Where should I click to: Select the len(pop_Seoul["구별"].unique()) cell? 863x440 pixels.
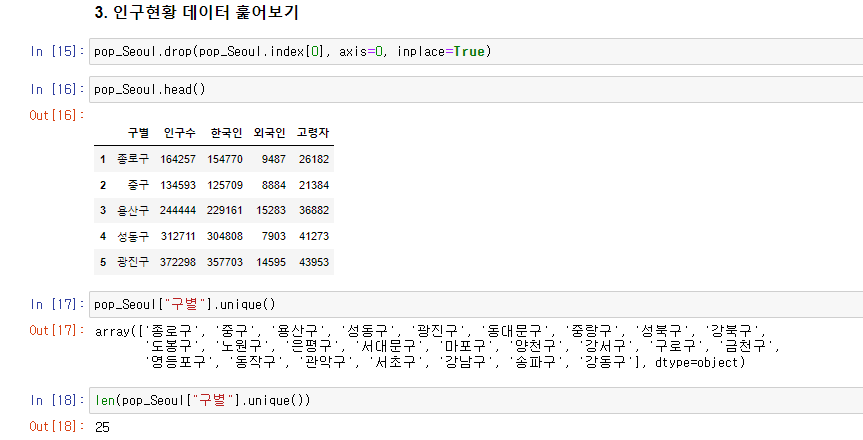pyautogui.click(x=476, y=400)
